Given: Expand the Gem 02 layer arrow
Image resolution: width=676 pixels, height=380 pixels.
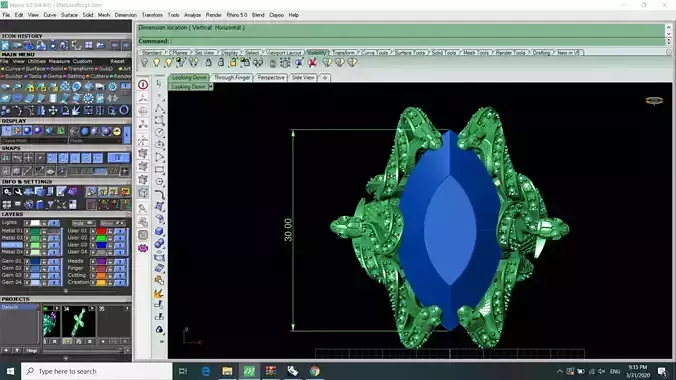Looking at the screenshot, I should pos(27,268).
